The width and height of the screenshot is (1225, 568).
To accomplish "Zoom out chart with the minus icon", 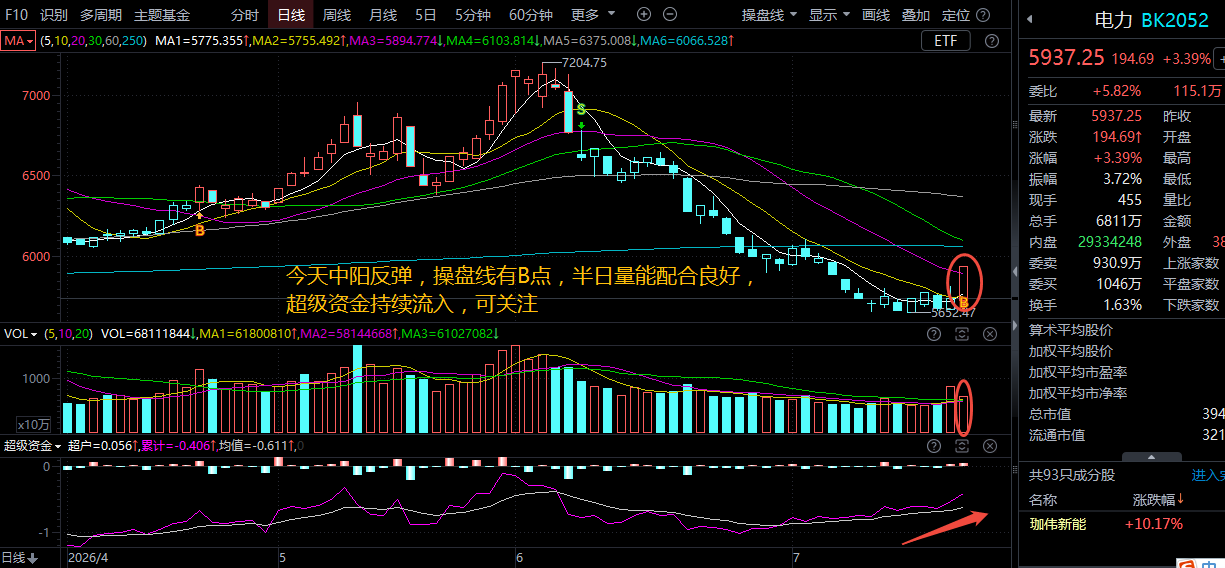I will (669, 15).
